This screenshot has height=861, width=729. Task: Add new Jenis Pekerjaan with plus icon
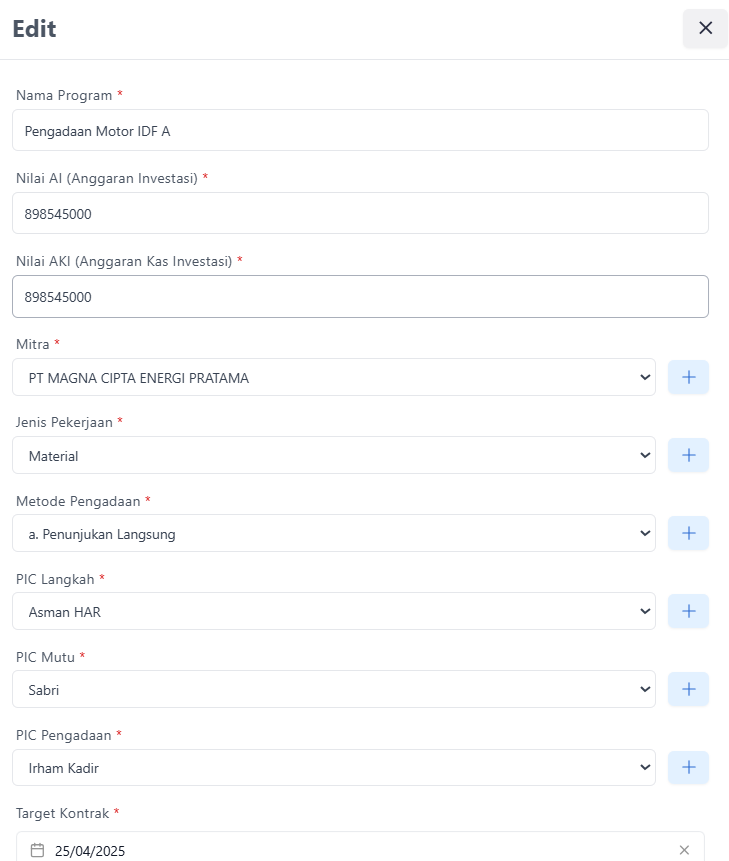coord(688,455)
